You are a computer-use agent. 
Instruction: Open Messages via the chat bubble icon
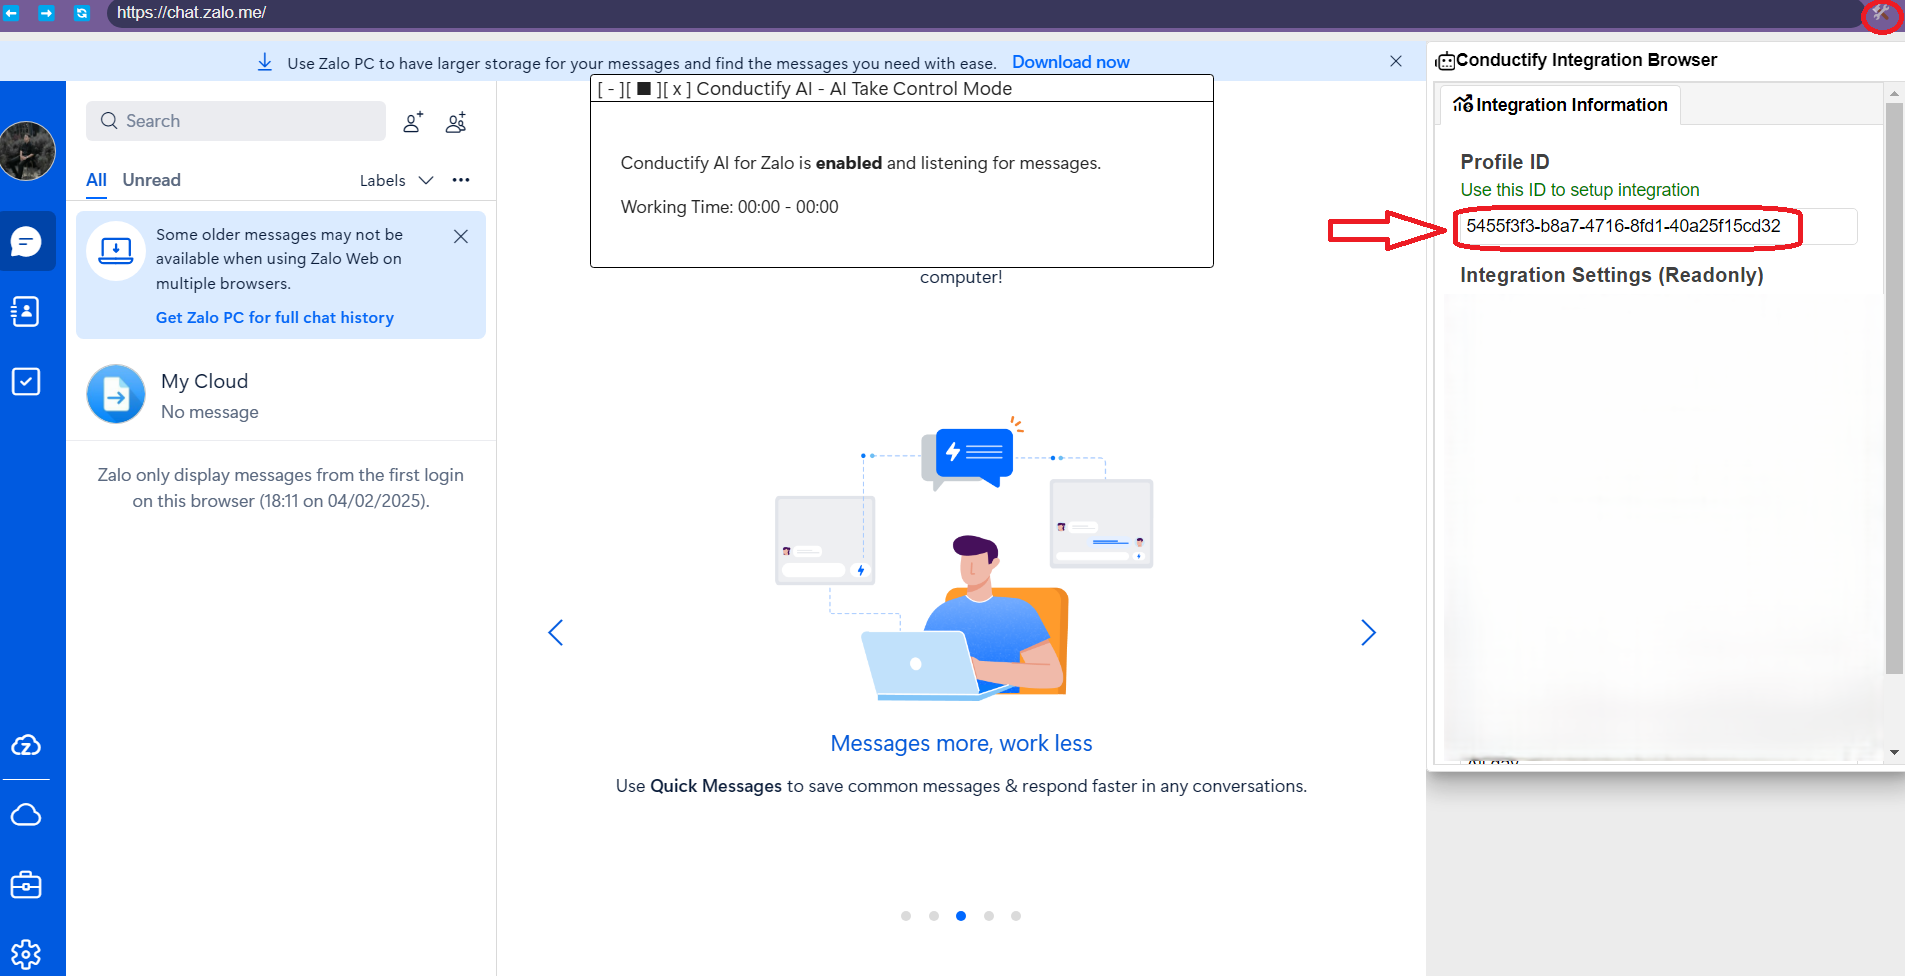pyautogui.click(x=28, y=241)
